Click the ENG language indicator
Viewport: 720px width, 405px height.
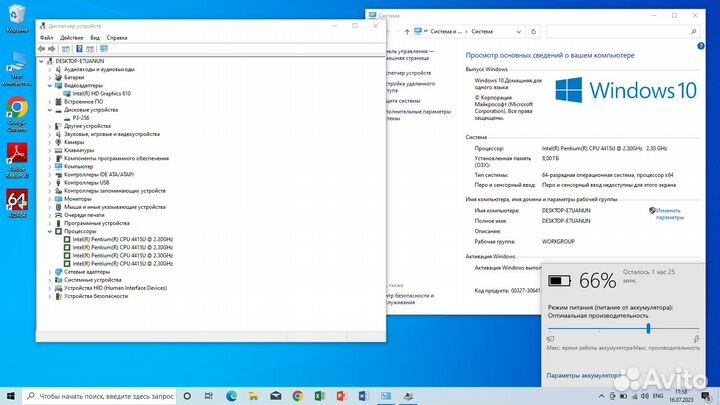point(658,396)
